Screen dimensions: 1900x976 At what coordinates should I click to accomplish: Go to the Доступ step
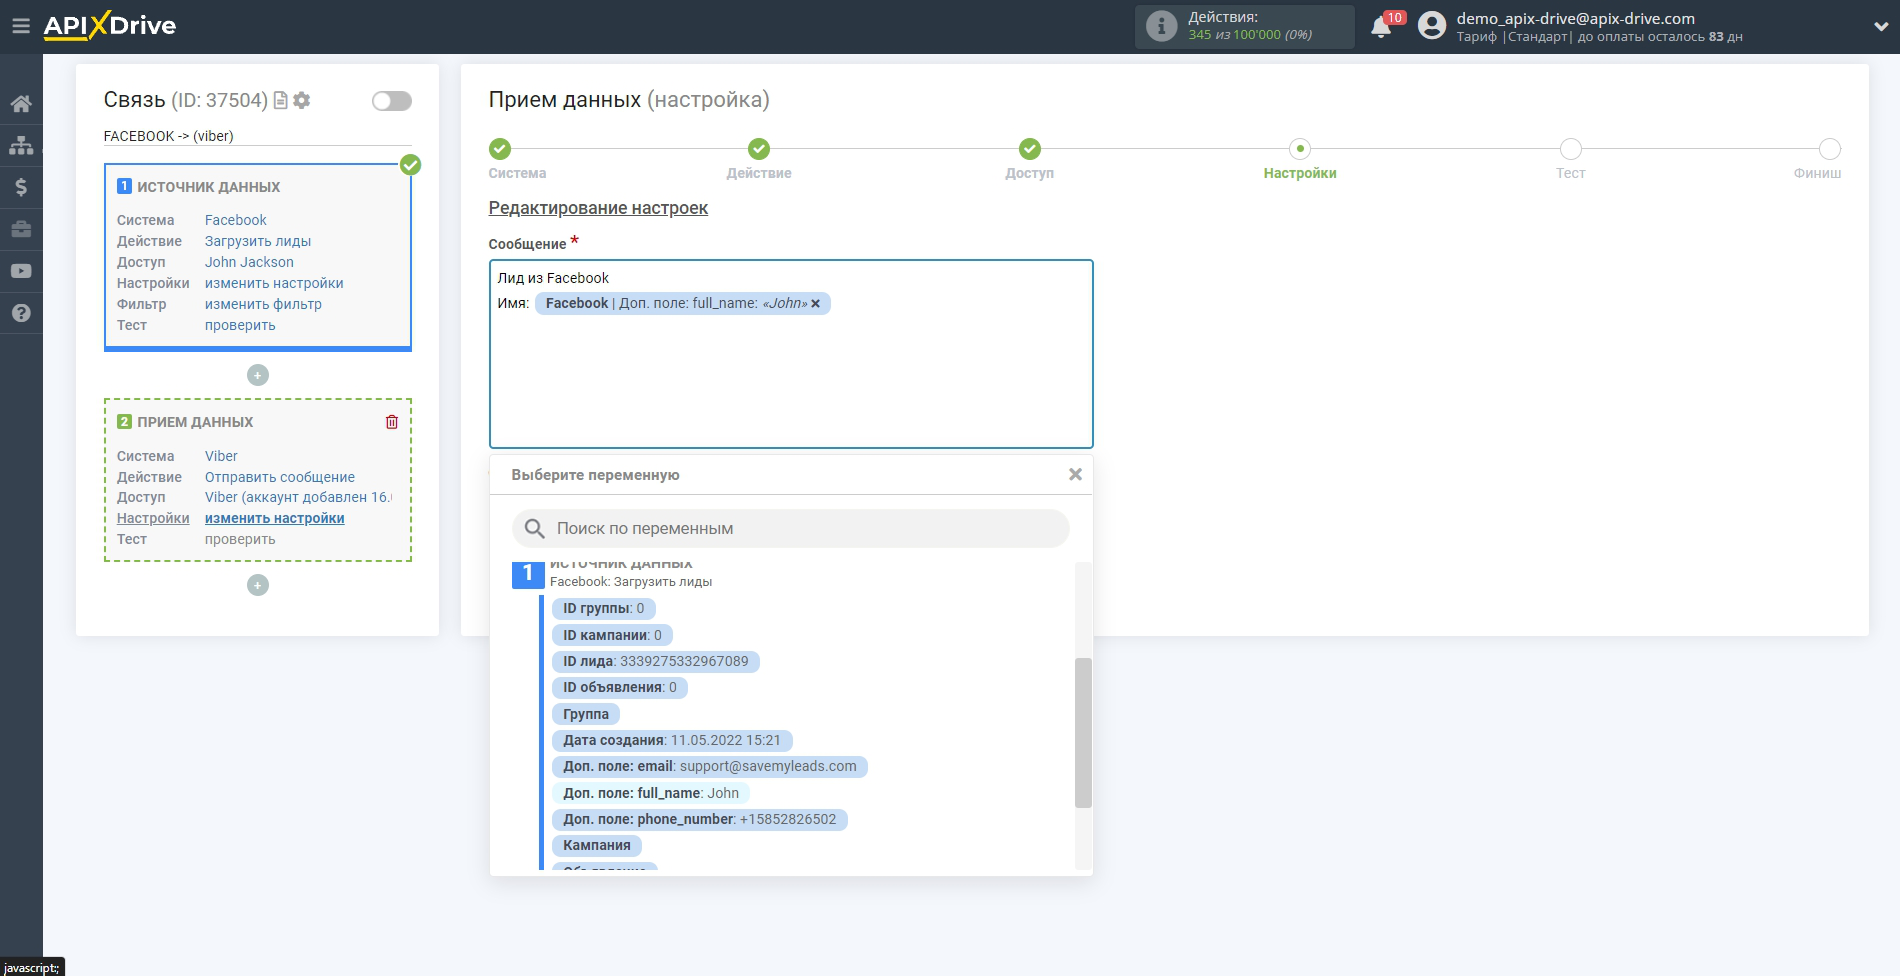pos(1030,149)
